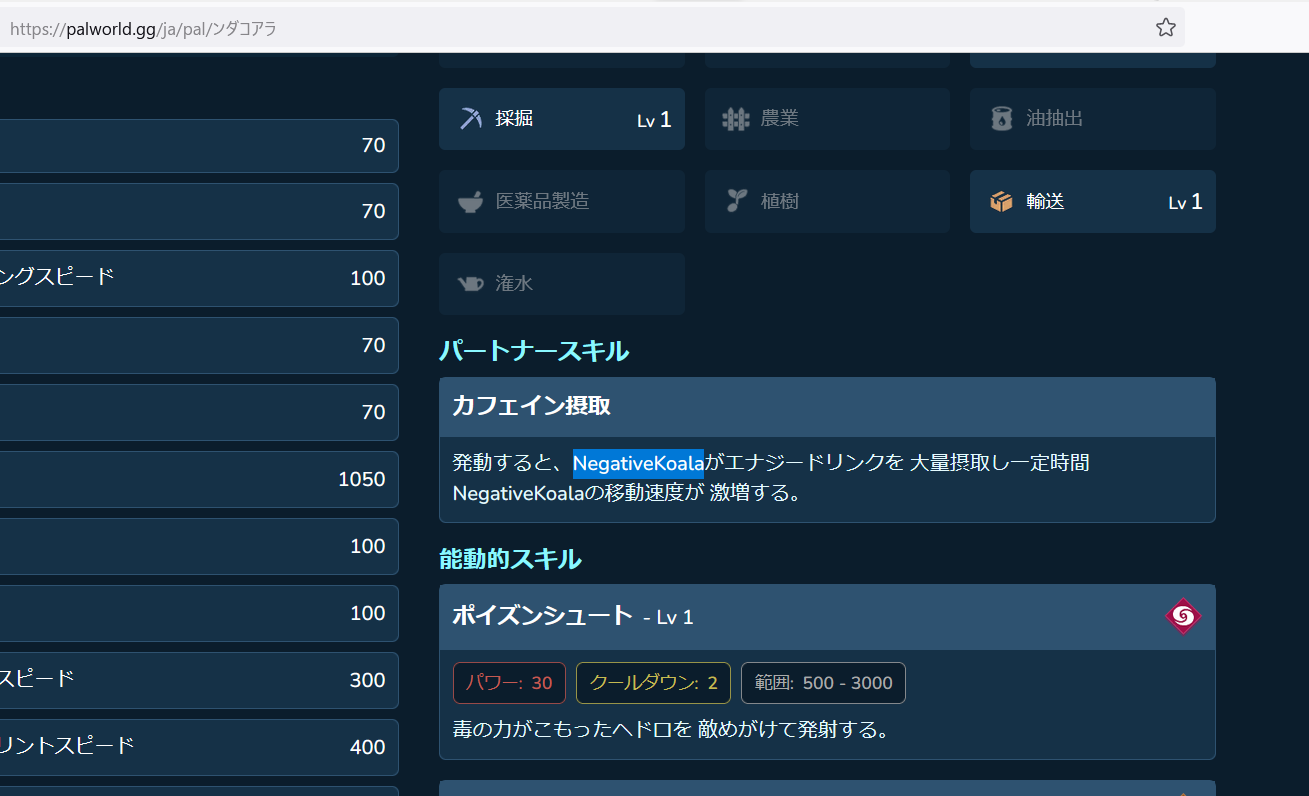Click the watering can icon

470,284
